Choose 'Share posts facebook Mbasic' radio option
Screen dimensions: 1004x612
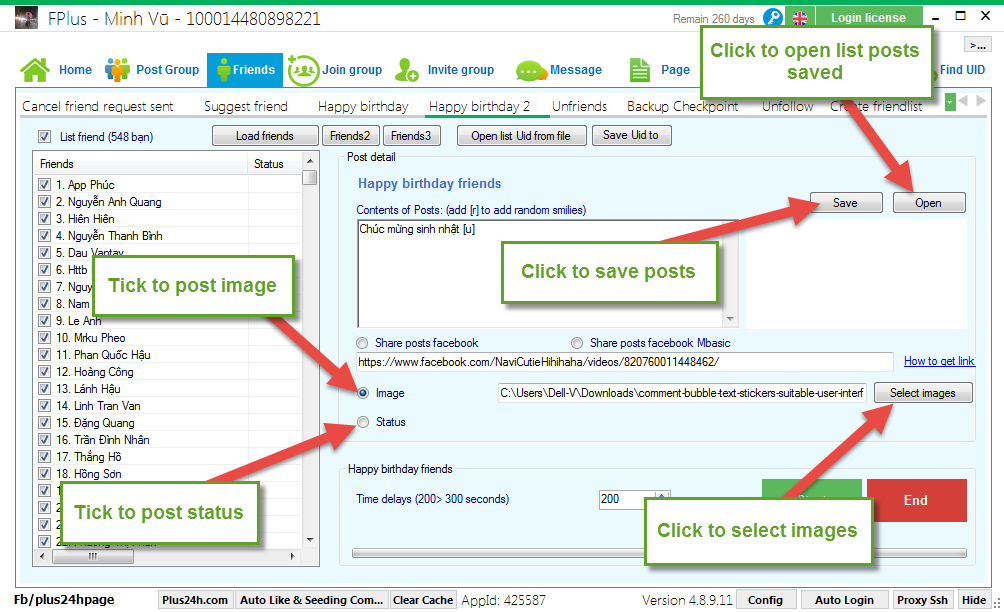pyautogui.click(x=577, y=343)
